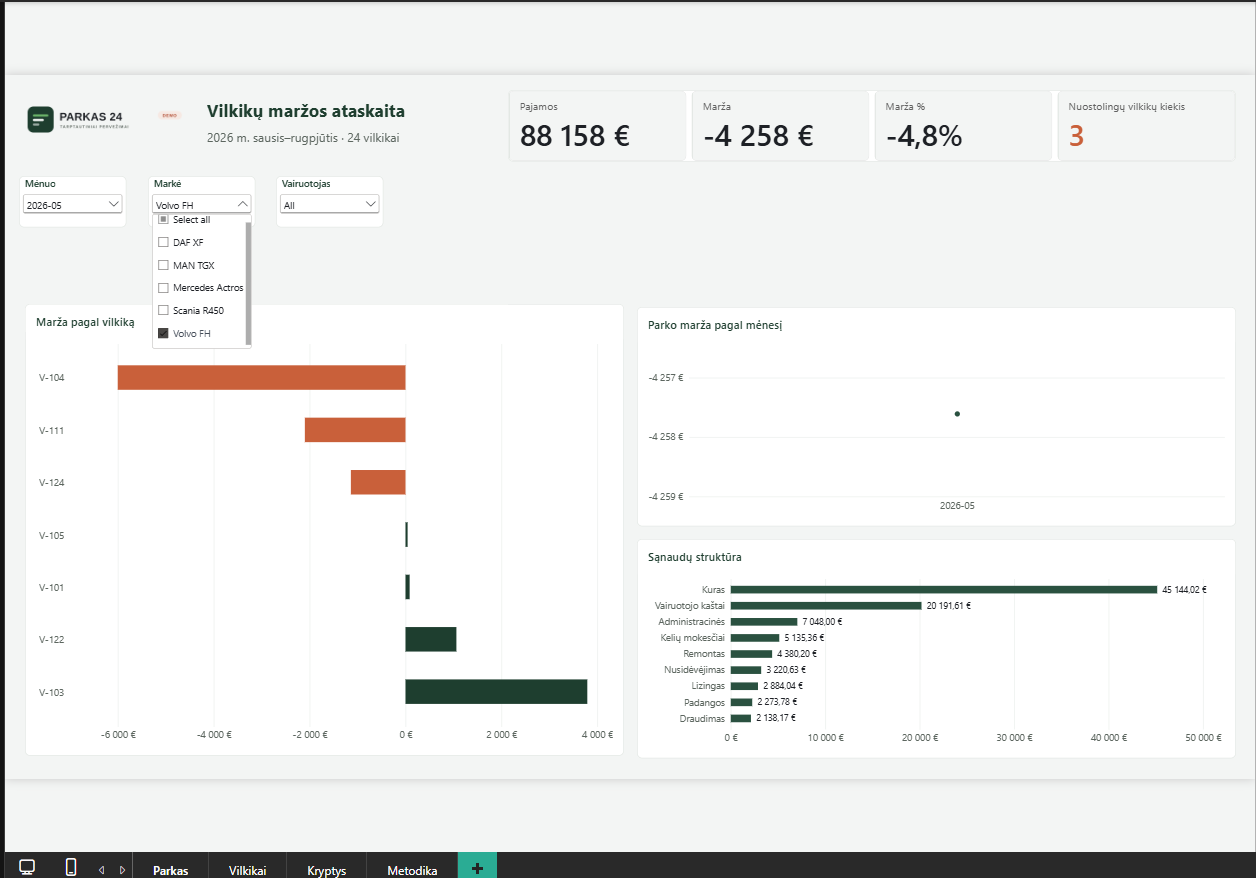Click the Kuras cost bar
This screenshot has width=1256, height=878.
[943, 589]
